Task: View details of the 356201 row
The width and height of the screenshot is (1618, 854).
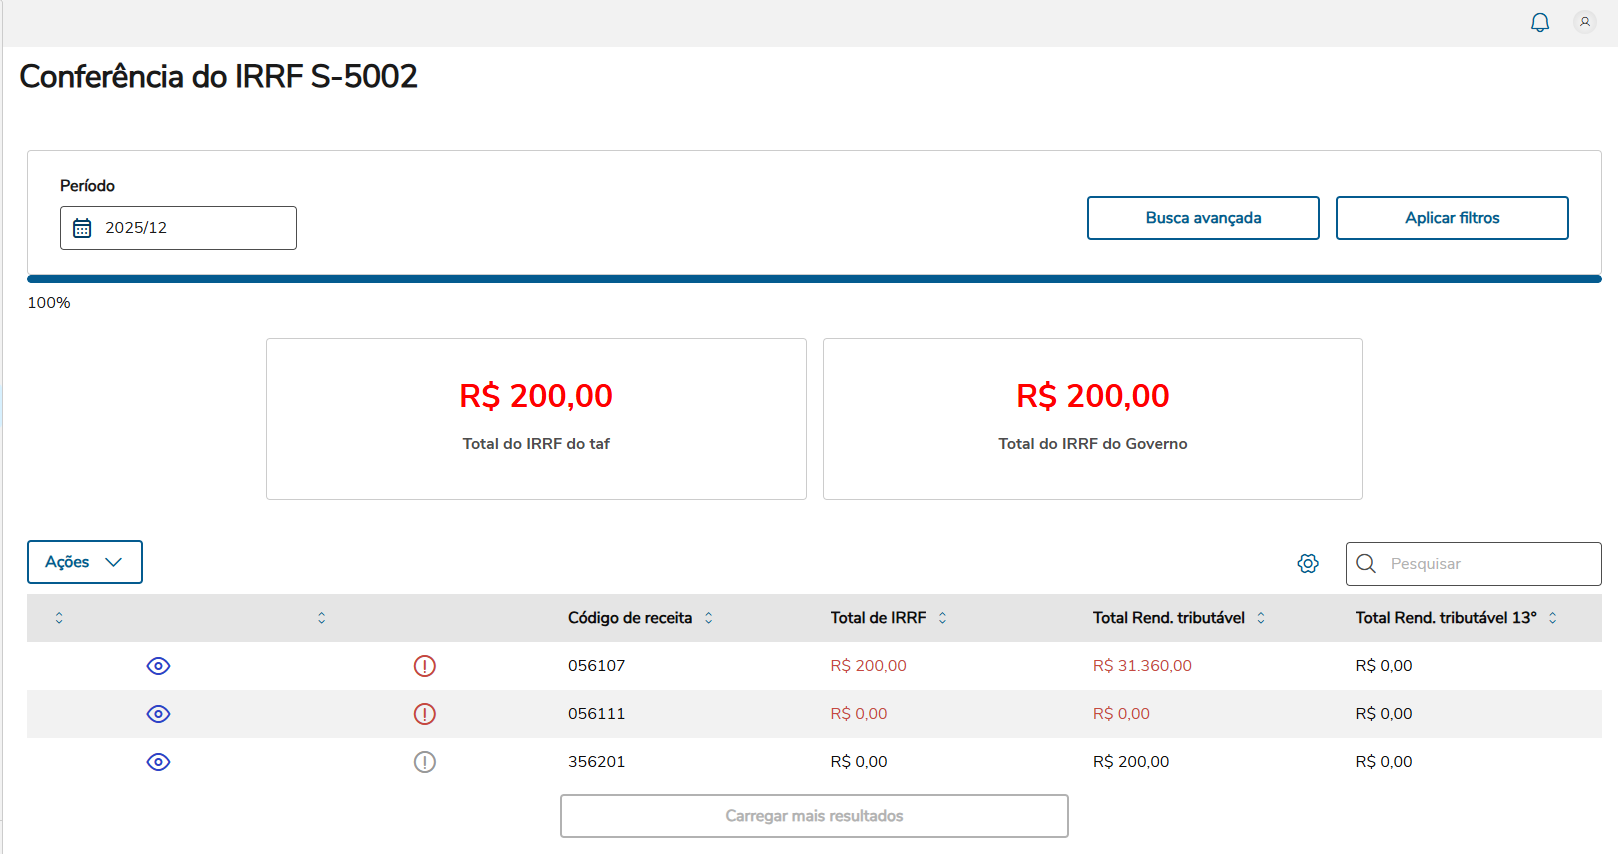Action: [x=158, y=762]
